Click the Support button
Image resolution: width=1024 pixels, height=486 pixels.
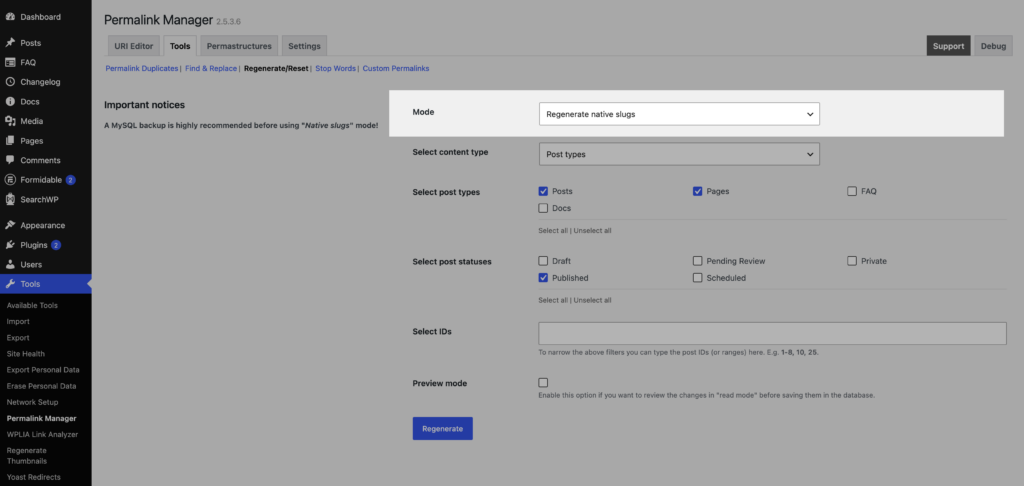948,46
